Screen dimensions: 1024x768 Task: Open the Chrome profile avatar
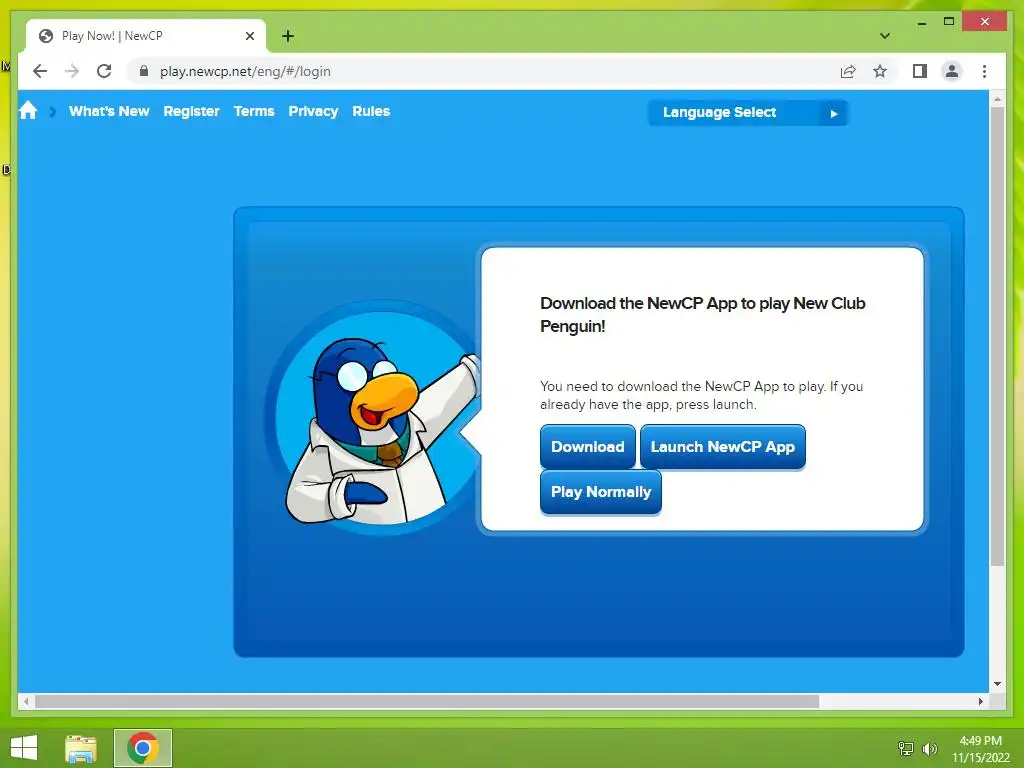pos(952,71)
